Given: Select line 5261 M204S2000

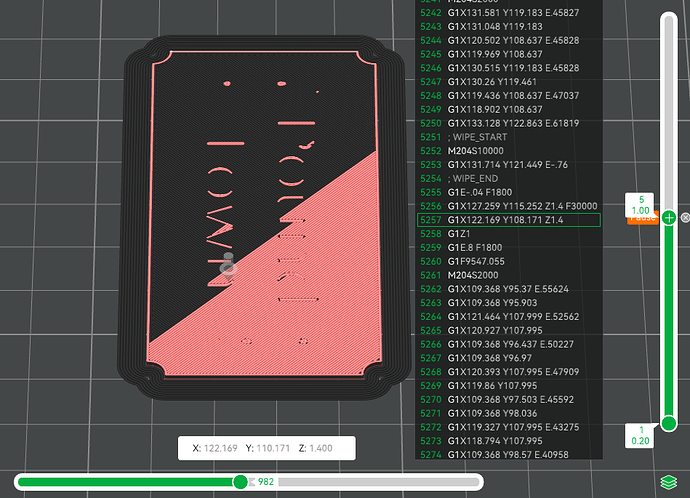Looking at the screenshot, I should point(509,275).
